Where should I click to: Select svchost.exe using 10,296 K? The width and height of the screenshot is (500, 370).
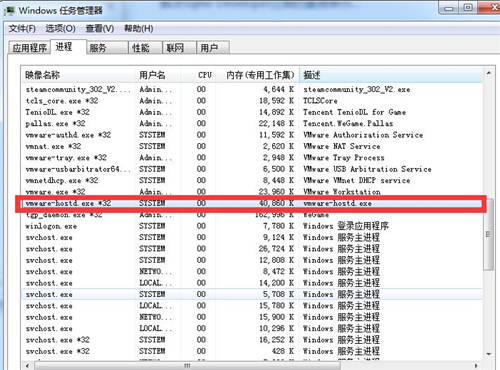252,328
